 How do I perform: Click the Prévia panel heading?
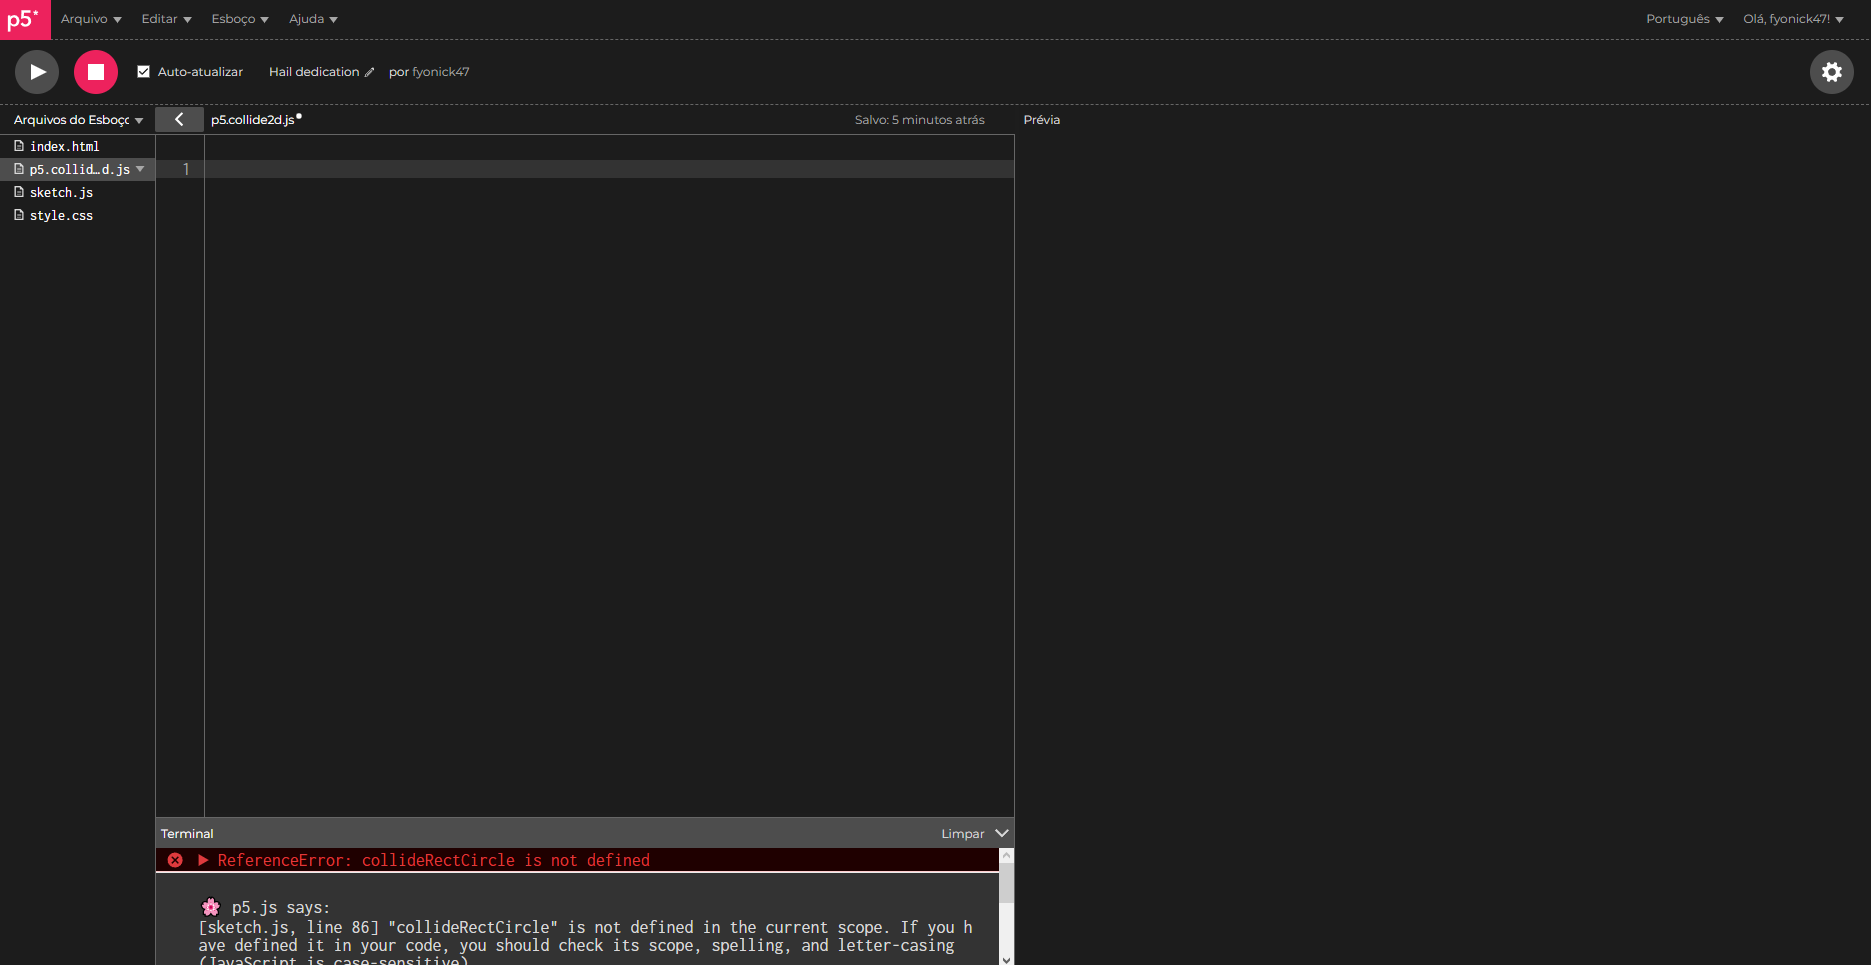(1041, 120)
